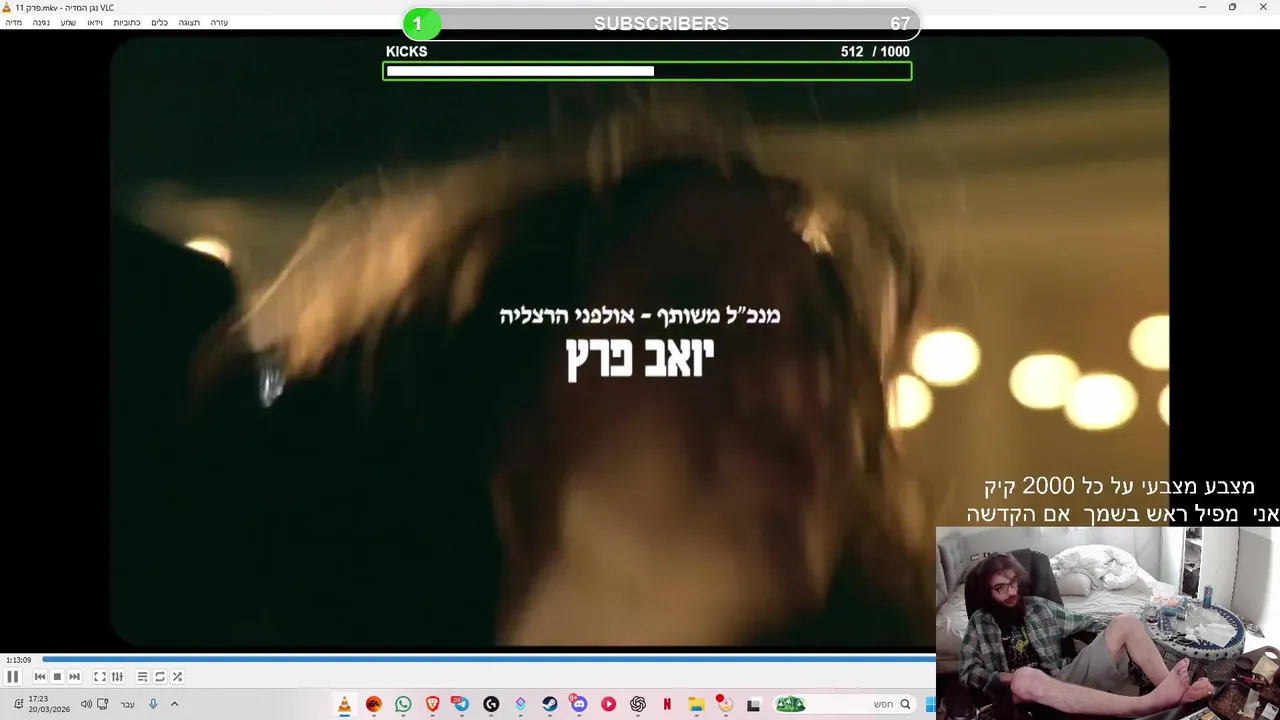The width and height of the screenshot is (1280, 720).
Task: Open Steam from the taskbar
Action: (550, 704)
